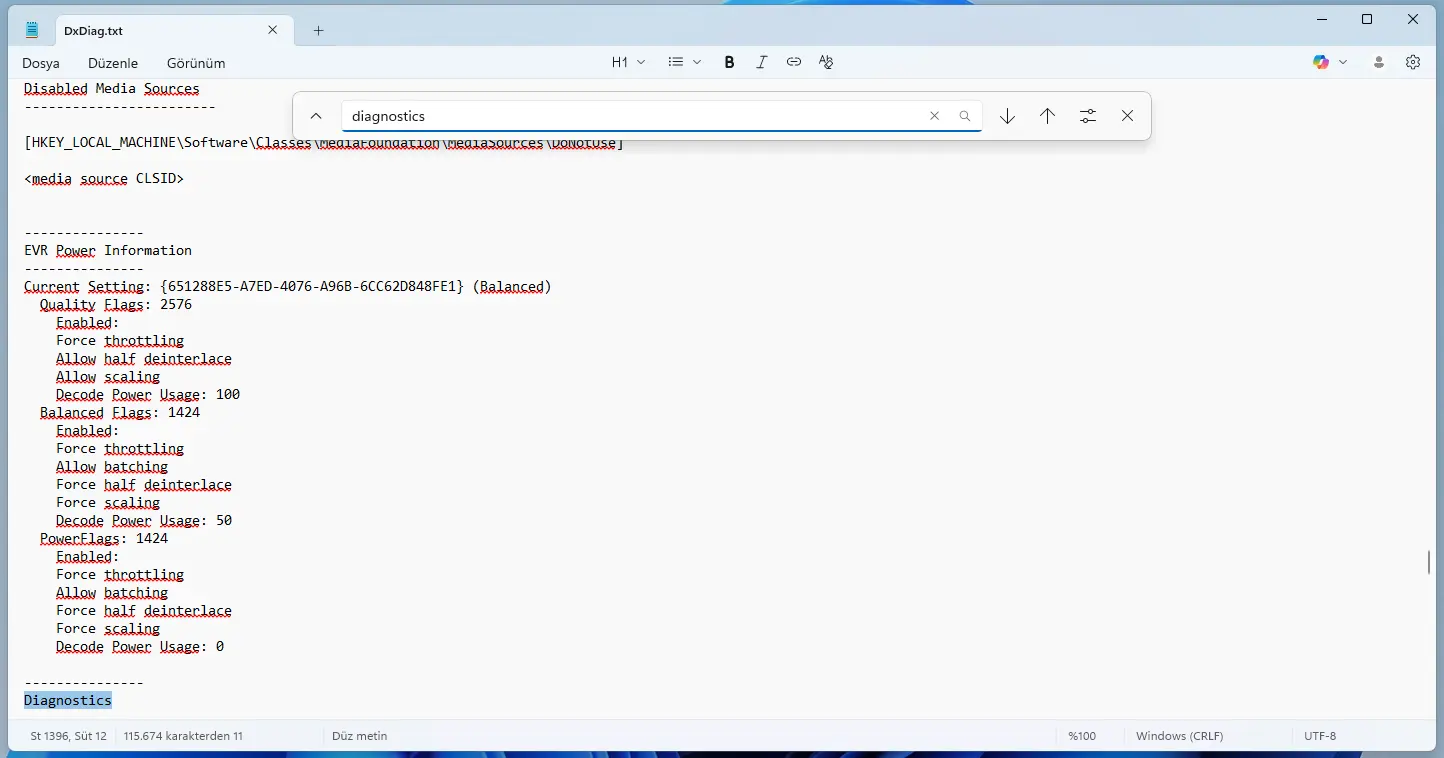Screen dimensions: 1444x758
Task: Click the 'Quality Flags: 2576' line
Action: [116, 304]
